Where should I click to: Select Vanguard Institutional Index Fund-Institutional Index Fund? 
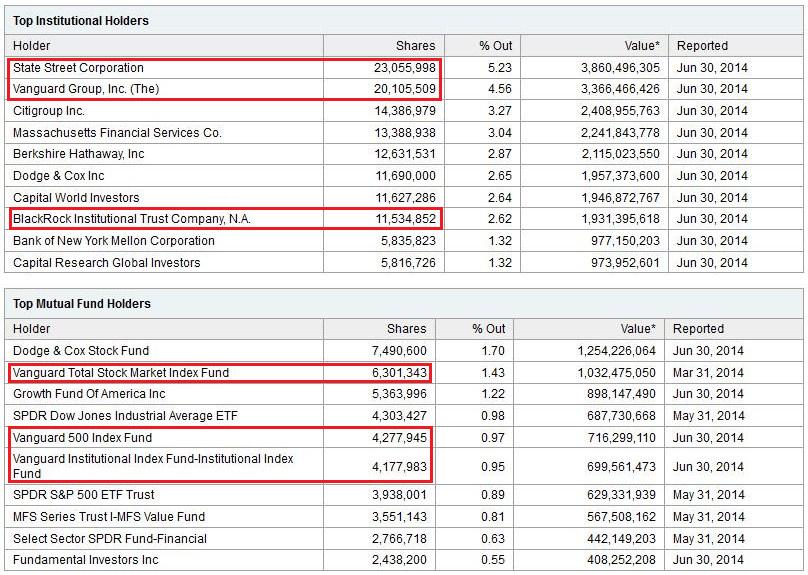coord(153,466)
